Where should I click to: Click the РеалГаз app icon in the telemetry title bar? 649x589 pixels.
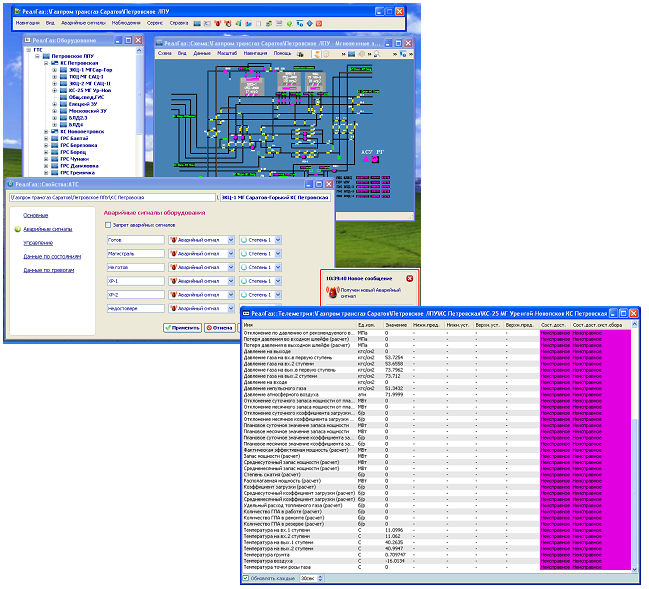[247, 313]
